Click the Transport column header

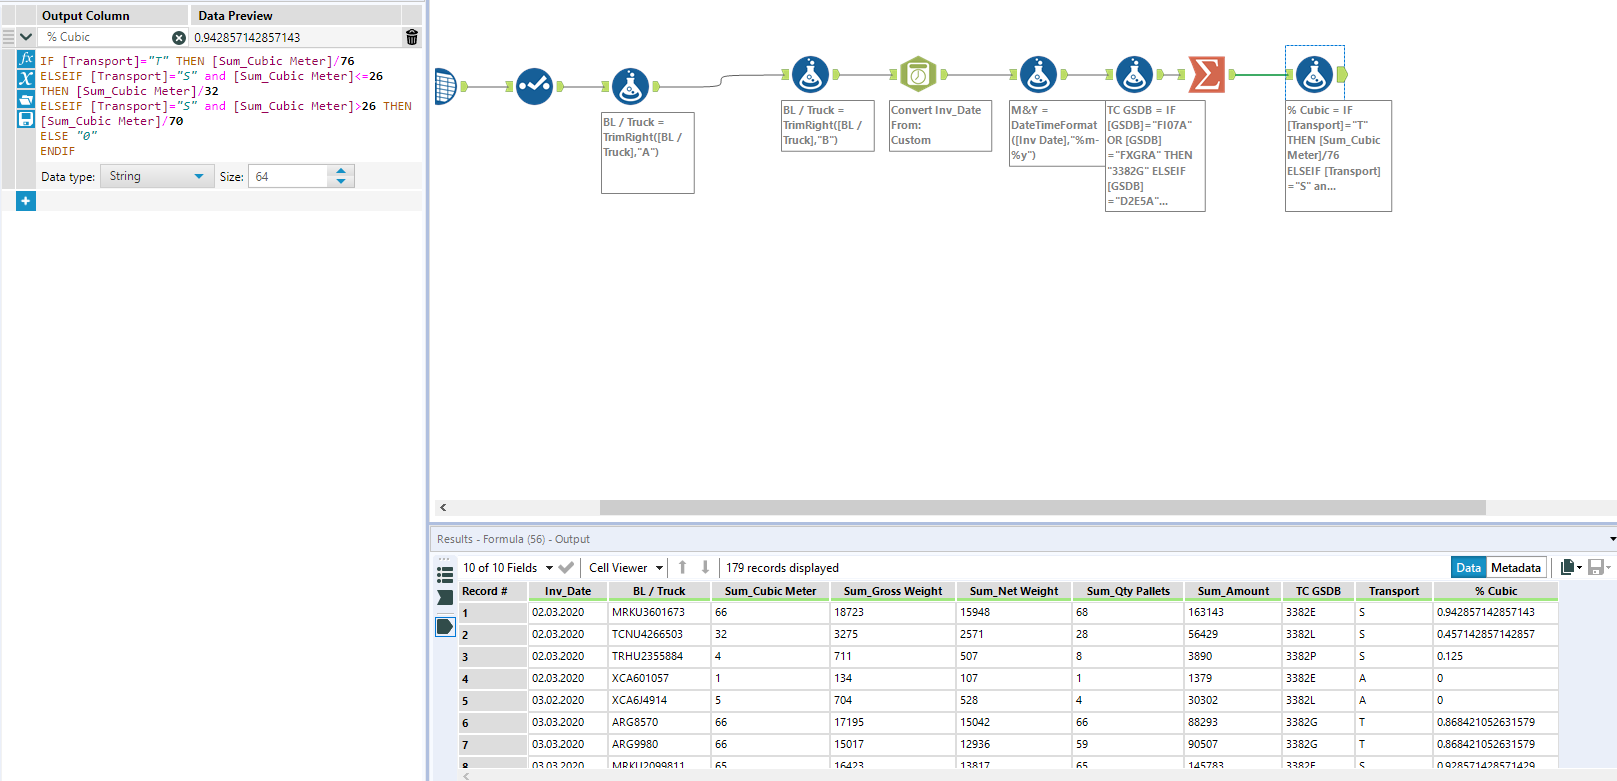pos(1393,591)
